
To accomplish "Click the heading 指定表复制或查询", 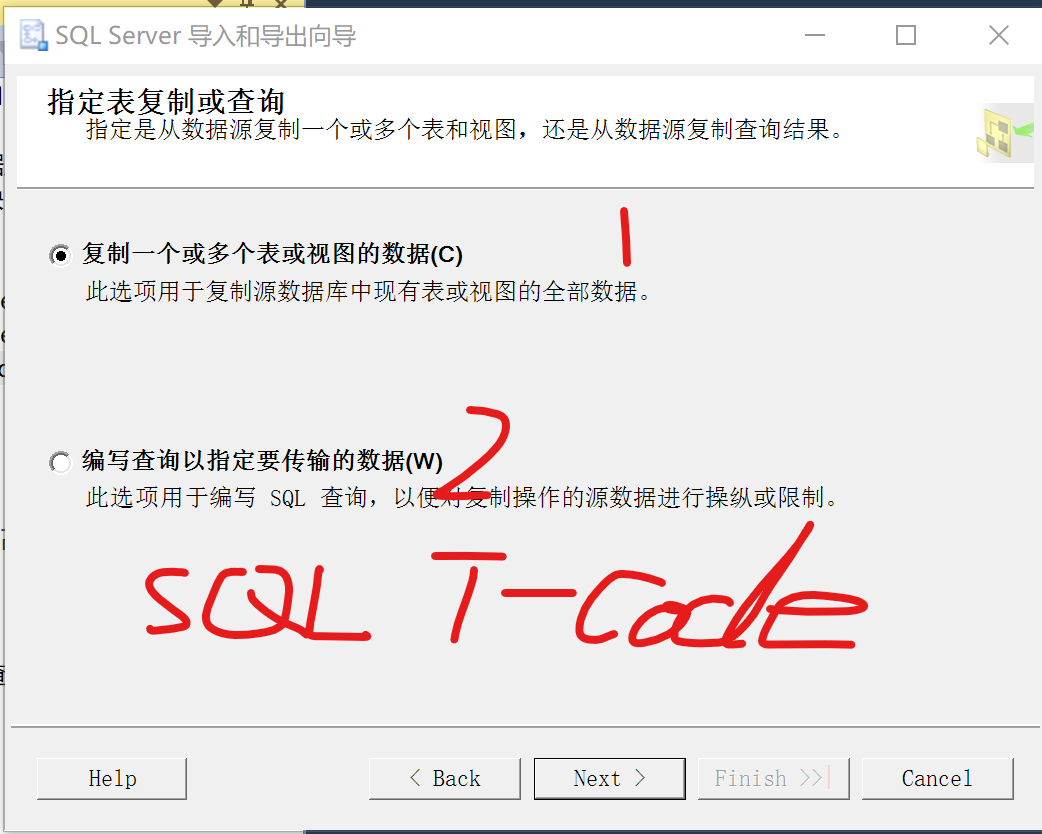I will tap(166, 102).
